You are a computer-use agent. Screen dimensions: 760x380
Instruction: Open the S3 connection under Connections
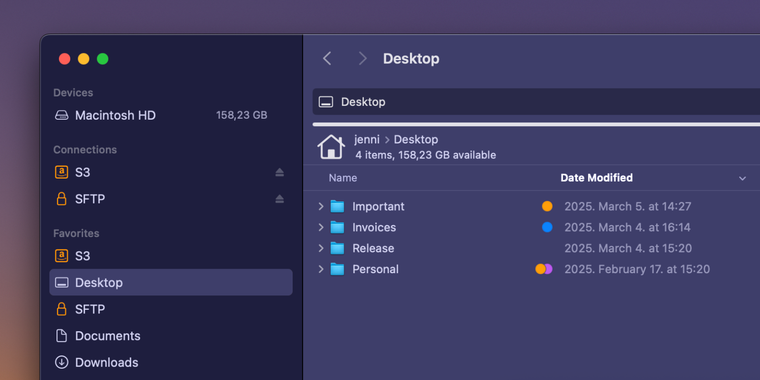click(171, 173)
